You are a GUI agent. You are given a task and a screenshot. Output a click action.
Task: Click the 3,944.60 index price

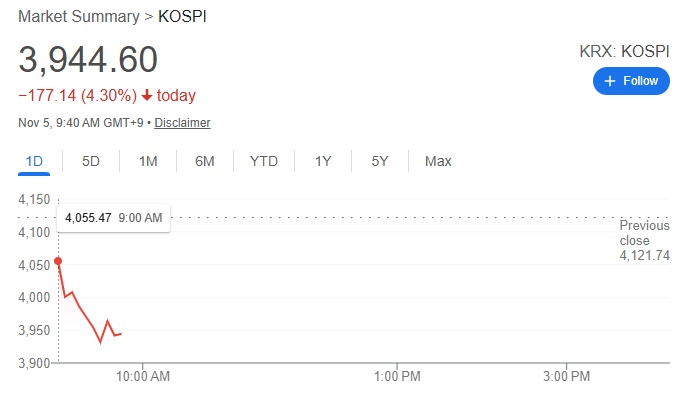pyautogui.click(x=88, y=60)
